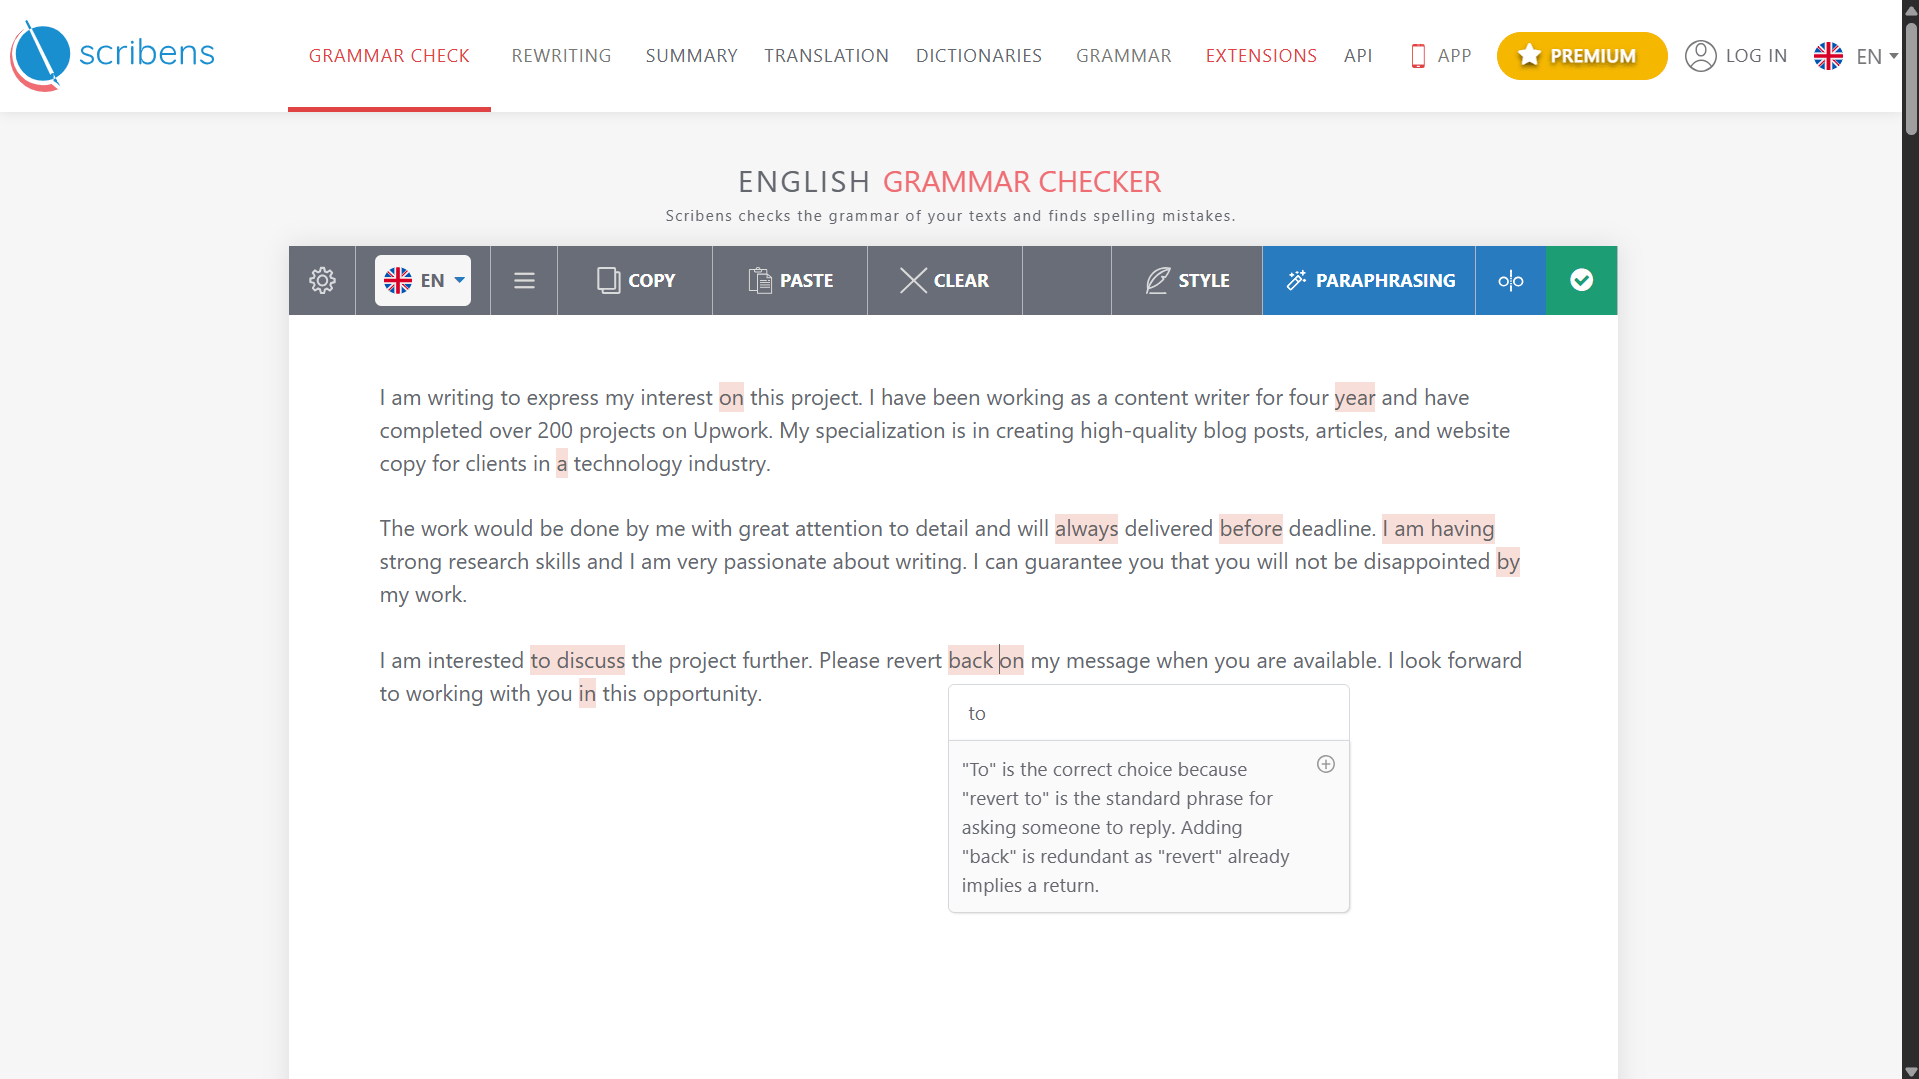Select the GRAMMAR CHECK tab
Viewport: 1919px width, 1079px height.
(389, 56)
